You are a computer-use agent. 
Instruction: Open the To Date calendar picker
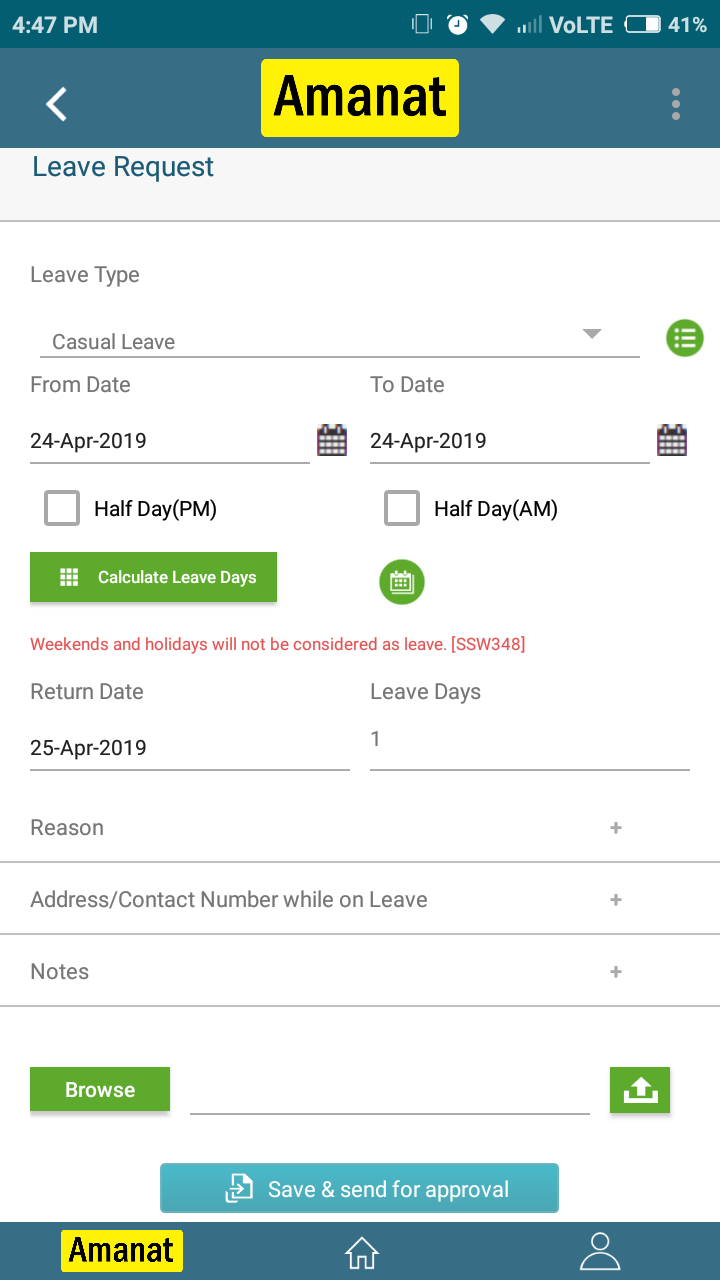point(672,440)
